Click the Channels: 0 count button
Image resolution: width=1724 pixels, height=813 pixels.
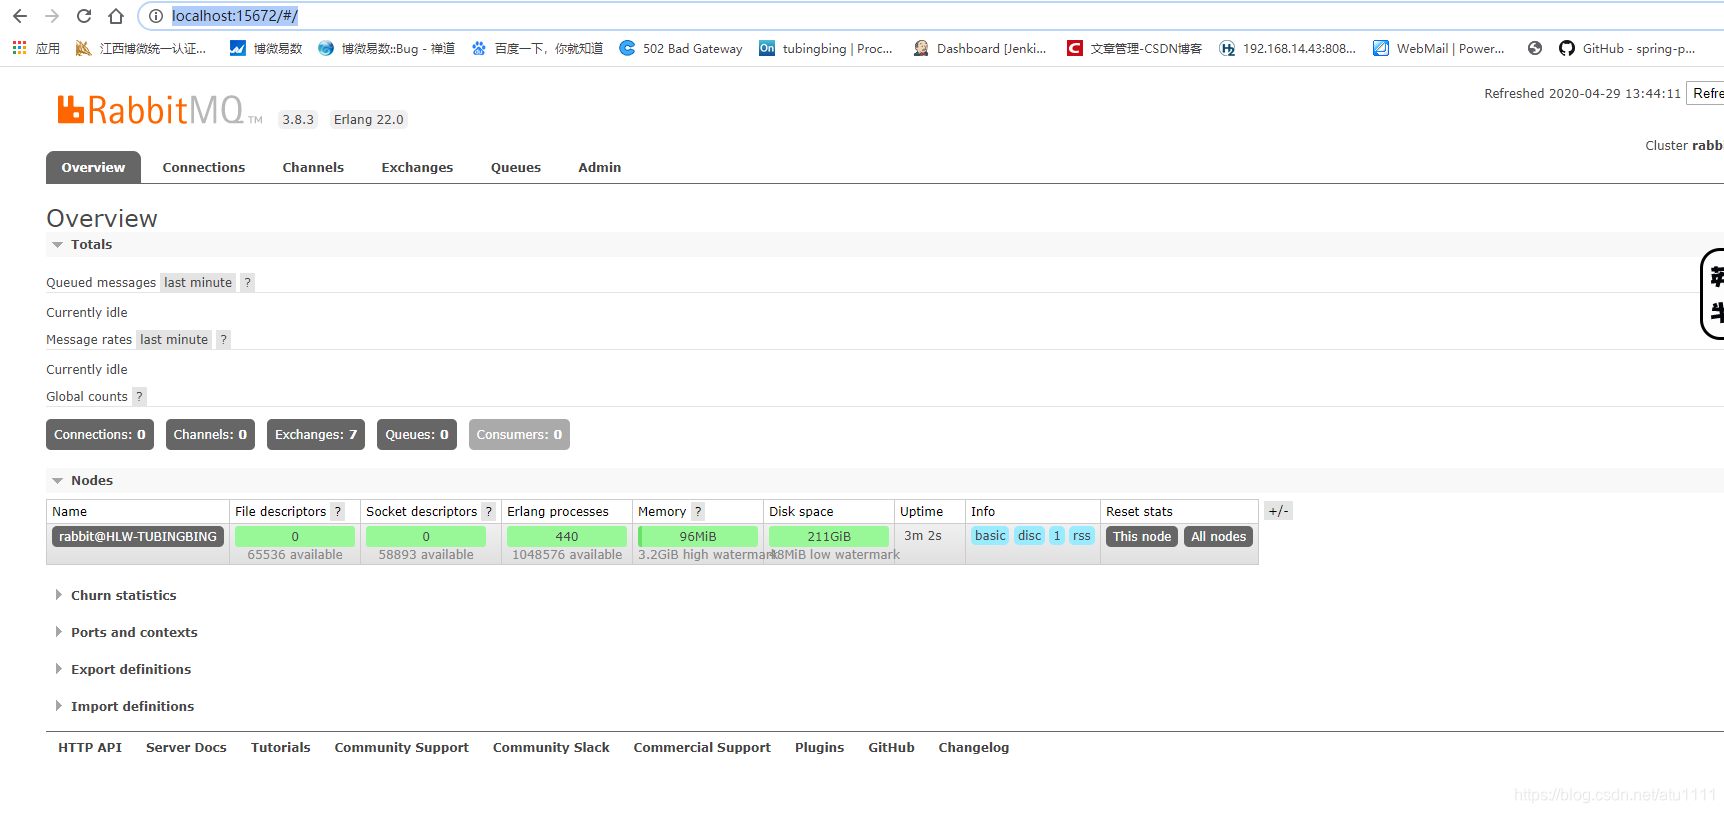pyautogui.click(x=210, y=435)
